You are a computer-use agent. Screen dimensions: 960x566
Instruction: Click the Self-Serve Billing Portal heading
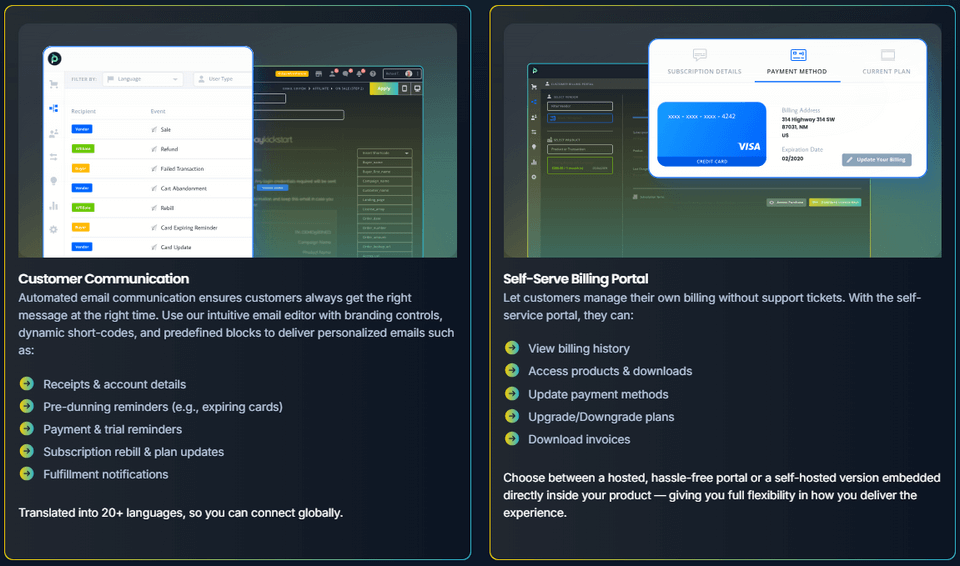(x=576, y=279)
